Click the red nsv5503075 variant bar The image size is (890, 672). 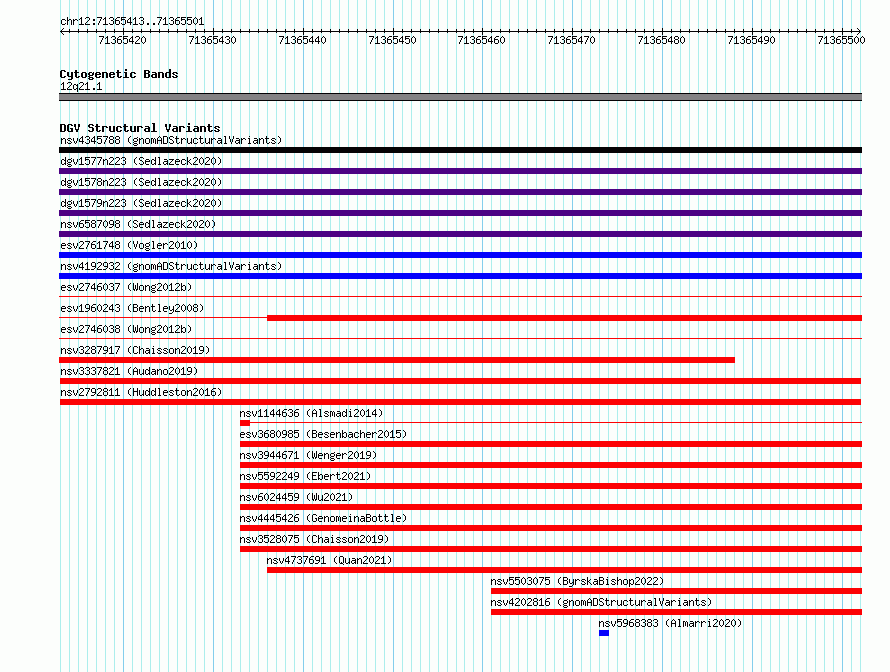677,591
